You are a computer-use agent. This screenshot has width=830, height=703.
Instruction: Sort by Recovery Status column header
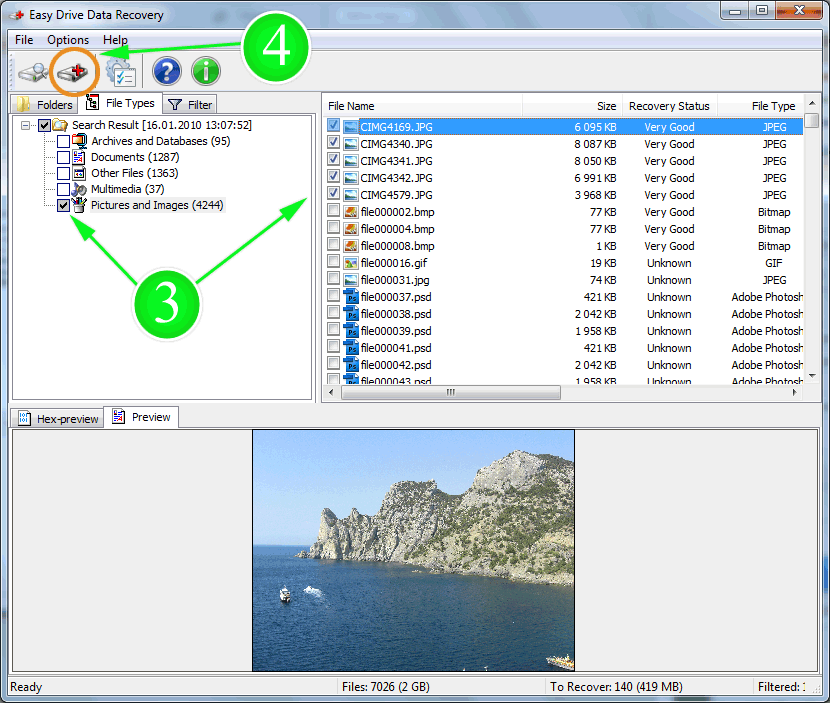668,106
